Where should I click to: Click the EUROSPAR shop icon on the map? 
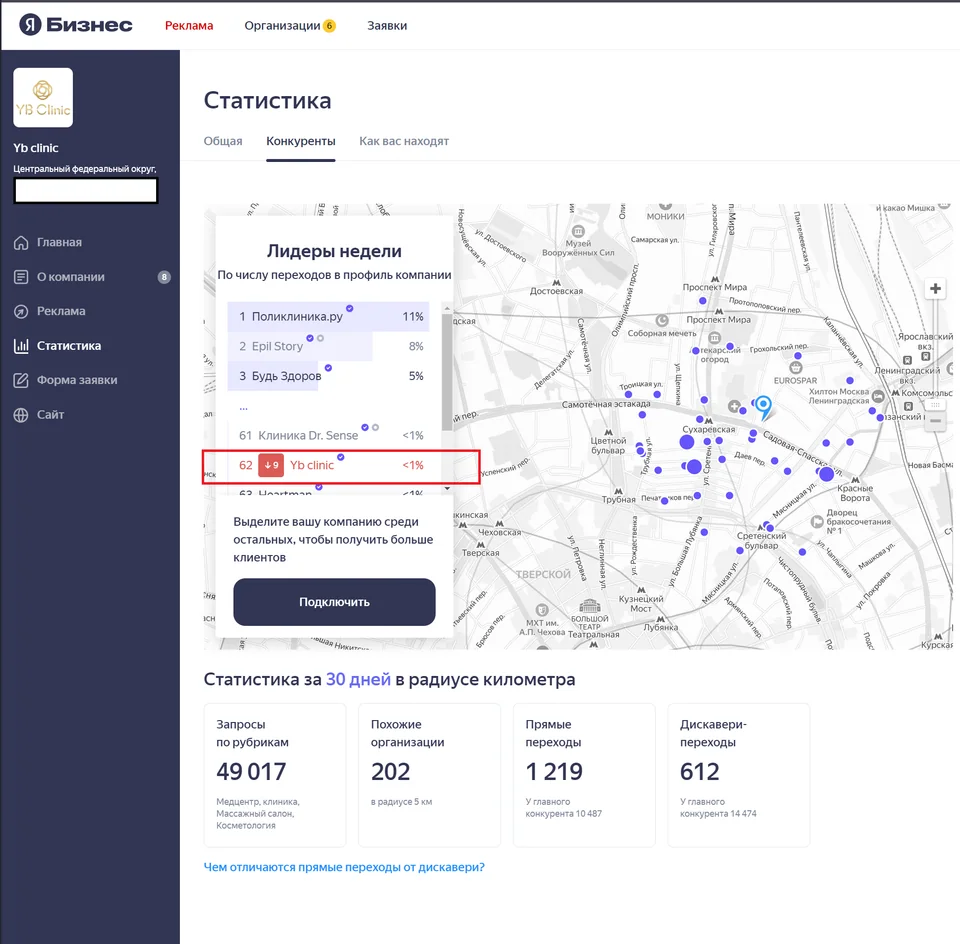795,367
